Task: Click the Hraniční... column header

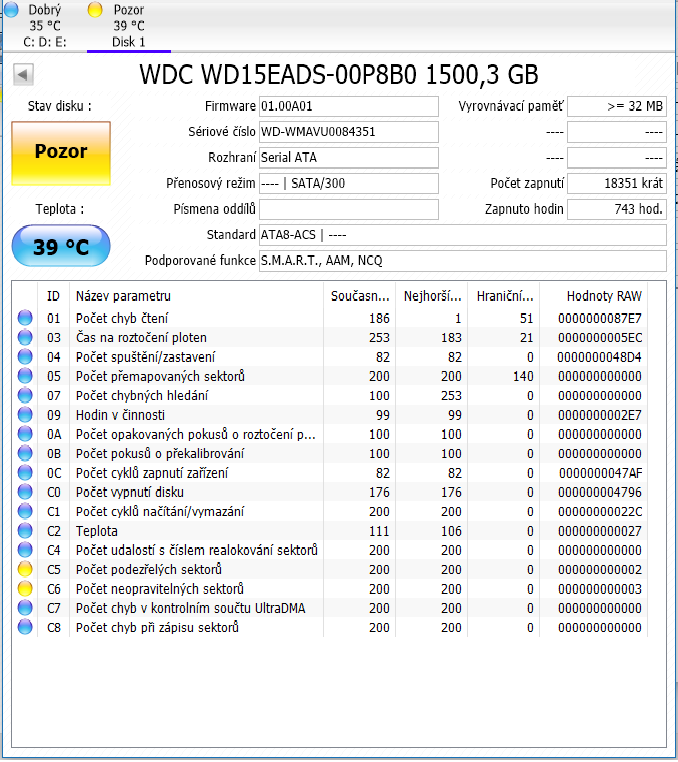Action: click(504, 296)
